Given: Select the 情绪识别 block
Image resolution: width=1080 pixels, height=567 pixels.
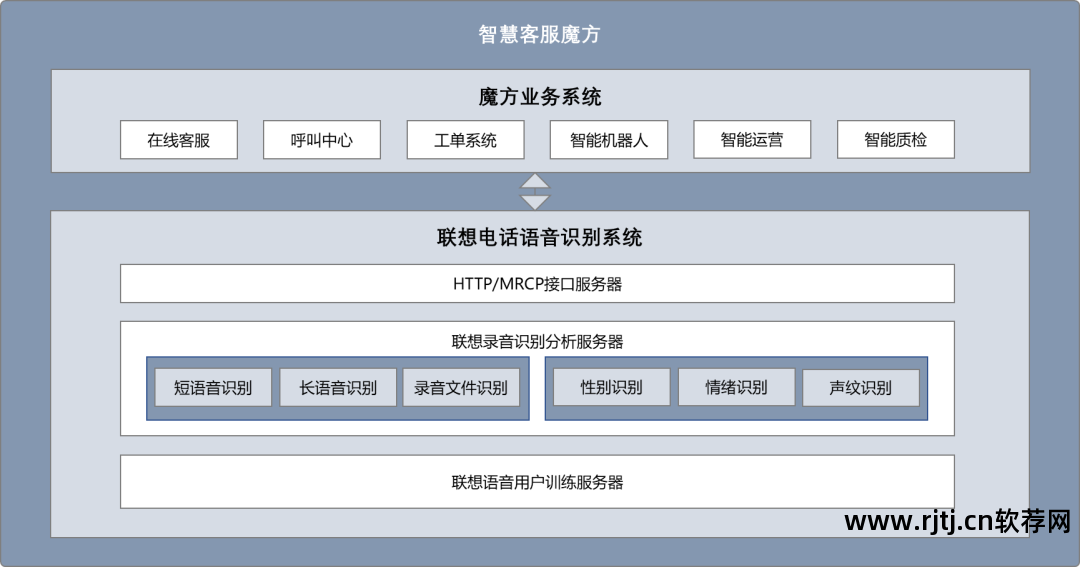Looking at the screenshot, I should coord(736,387).
